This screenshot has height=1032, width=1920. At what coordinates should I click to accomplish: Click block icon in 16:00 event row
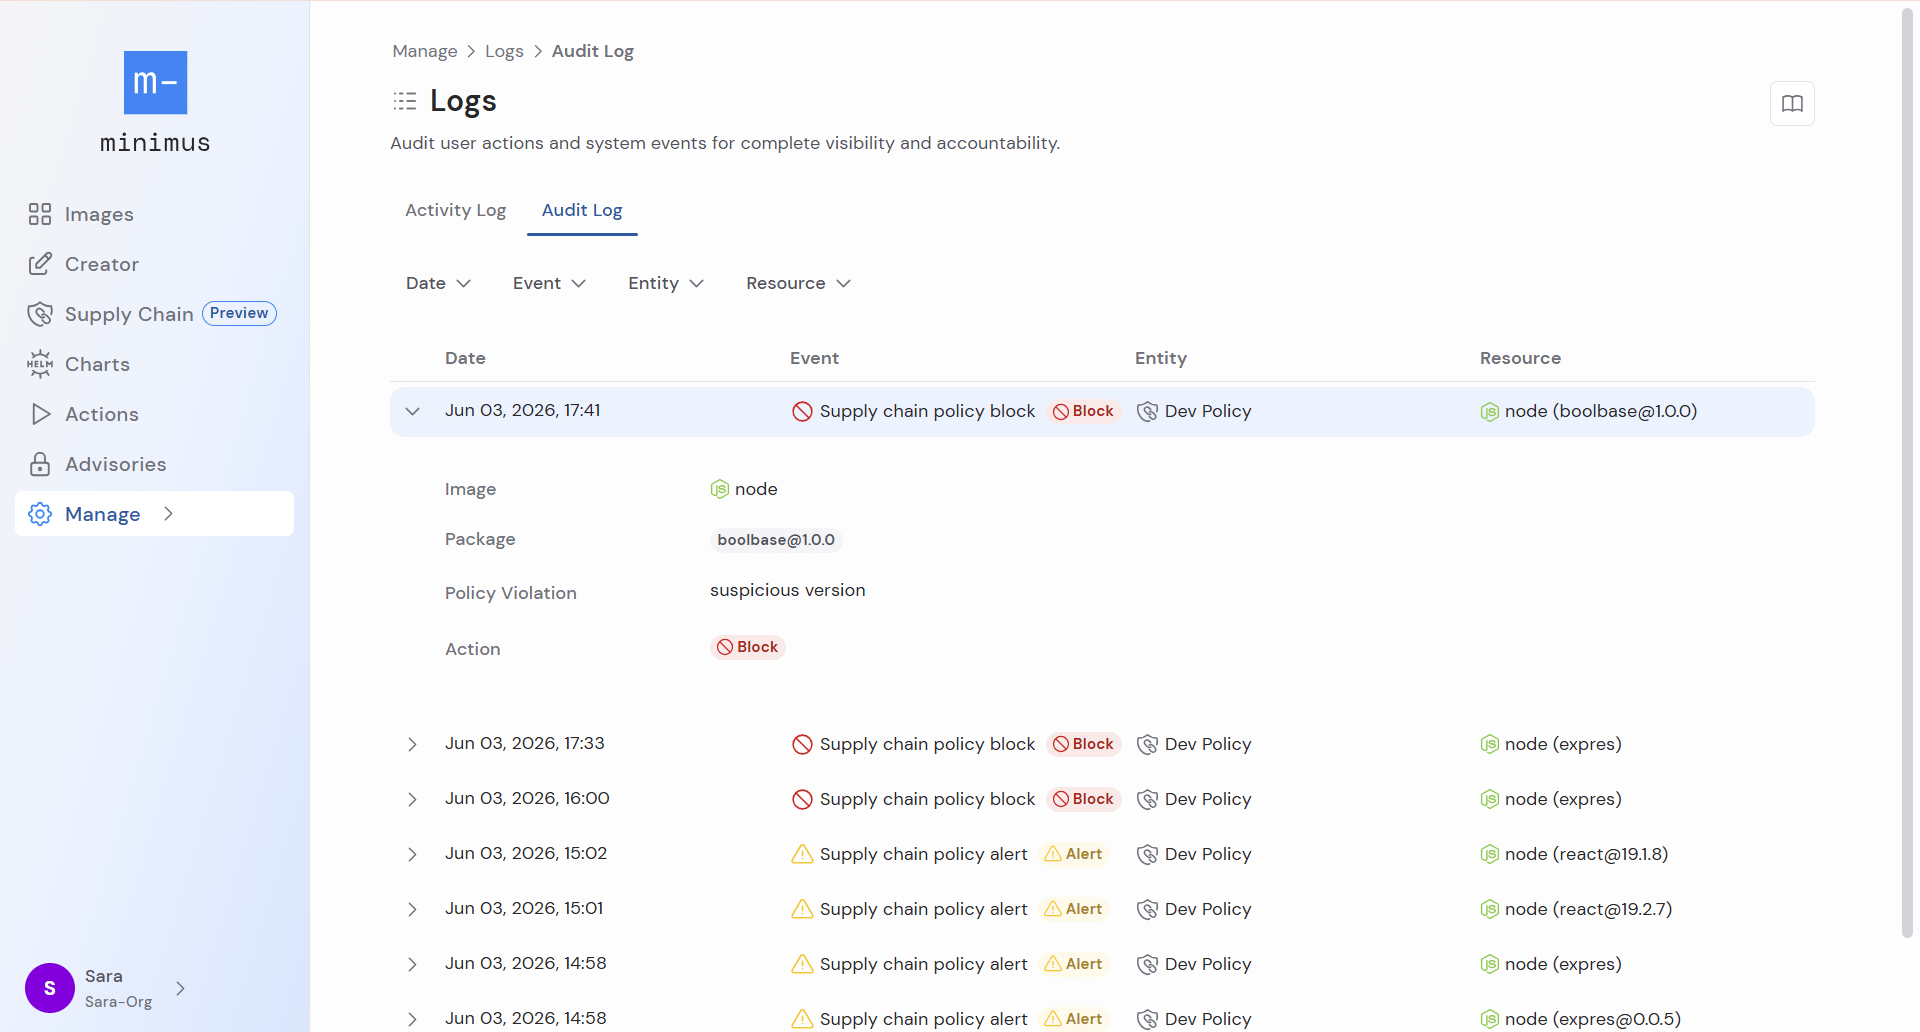coord(802,799)
